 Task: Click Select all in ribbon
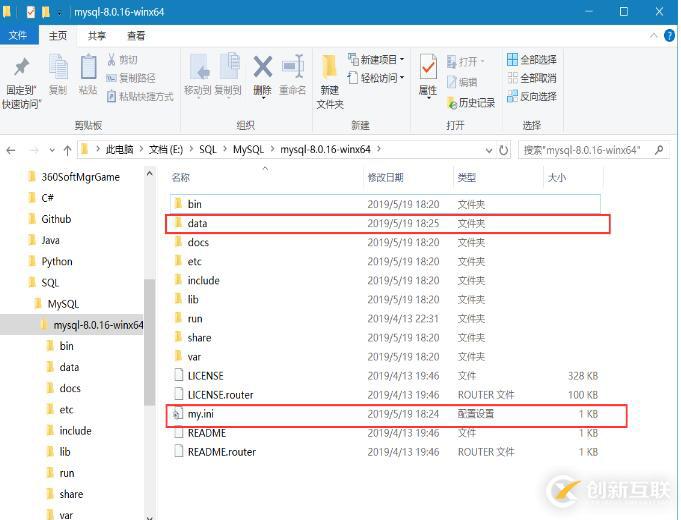[x=532, y=59]
